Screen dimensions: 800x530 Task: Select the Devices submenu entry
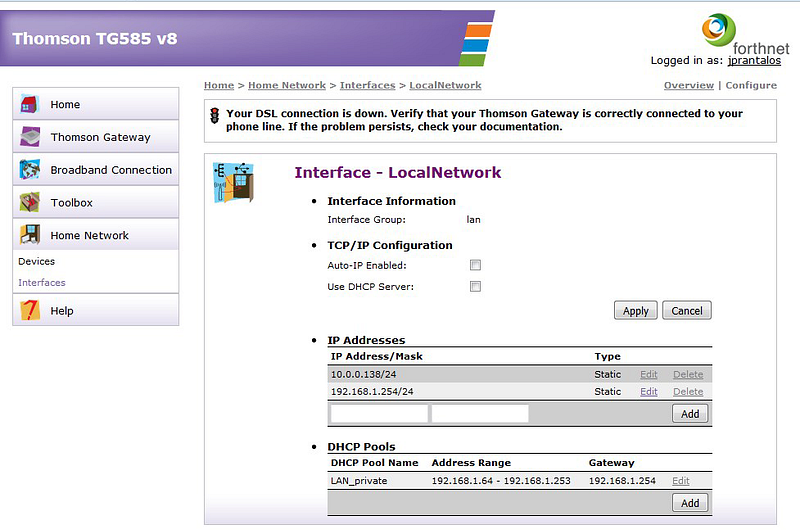[36, 261]
